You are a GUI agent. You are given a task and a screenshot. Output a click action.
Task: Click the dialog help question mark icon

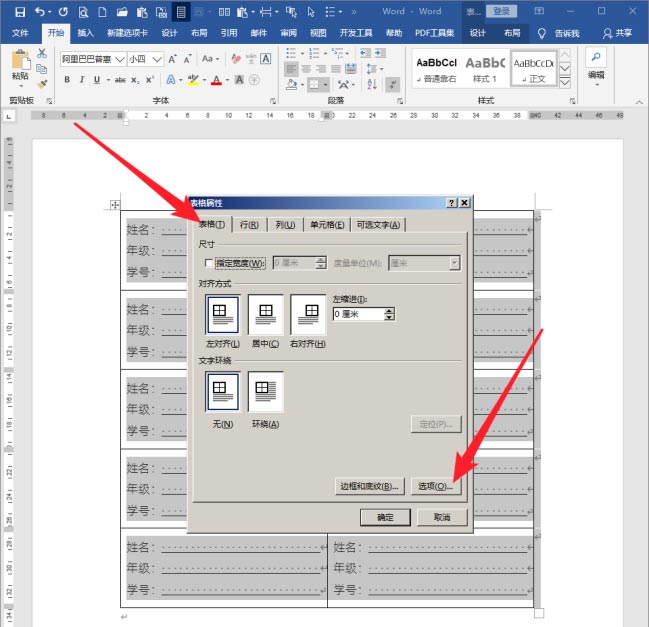point(451,203)
